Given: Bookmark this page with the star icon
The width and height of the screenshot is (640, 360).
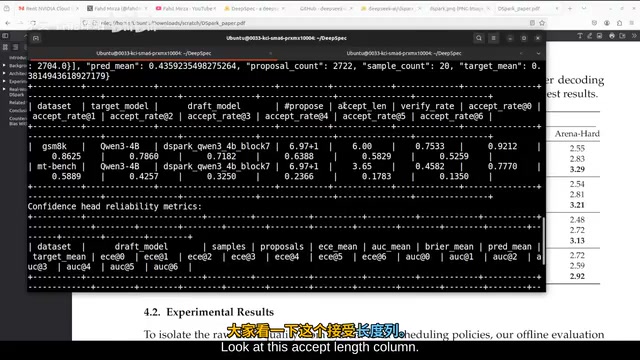Looking at the screenshot, I should tap(542, 23).
